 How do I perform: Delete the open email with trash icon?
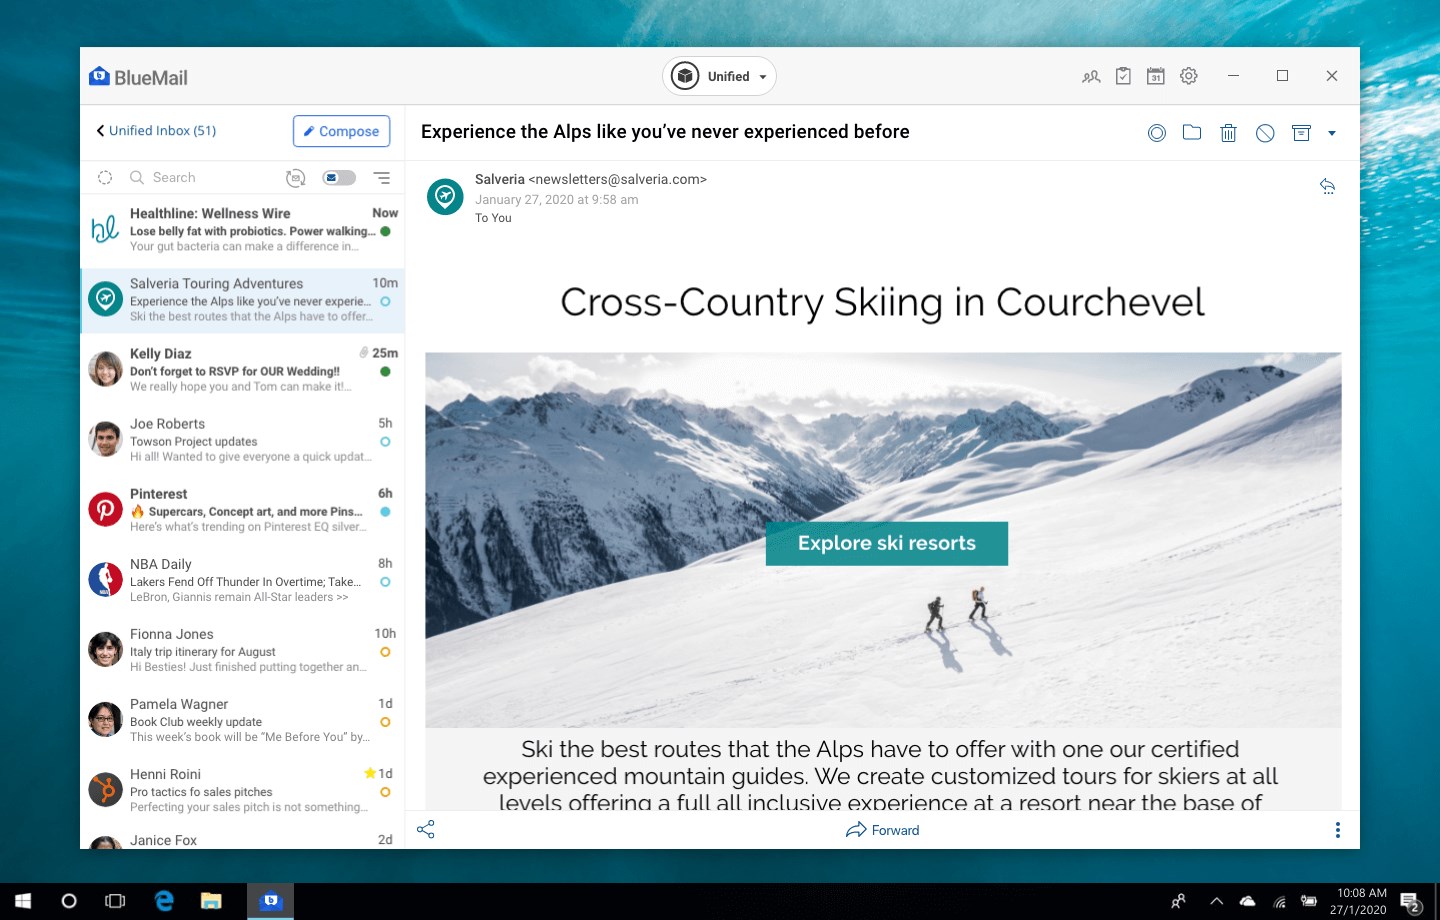pyautogui.click(x=1229, y=133)
